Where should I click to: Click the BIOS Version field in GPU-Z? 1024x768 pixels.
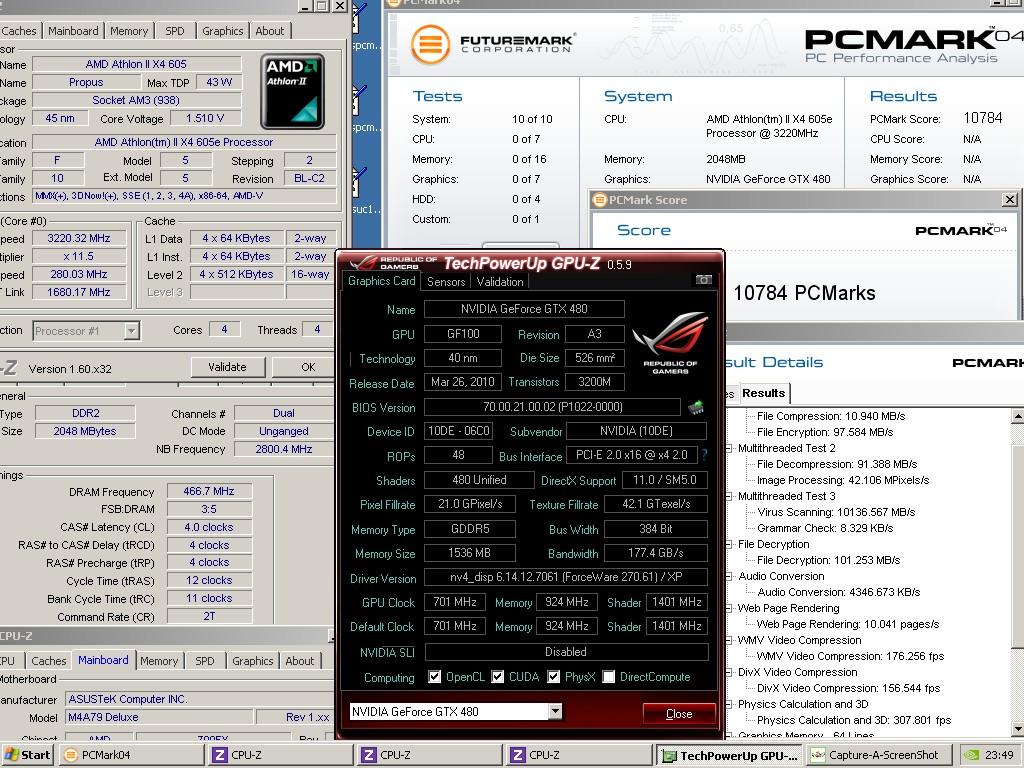[552, 407]
